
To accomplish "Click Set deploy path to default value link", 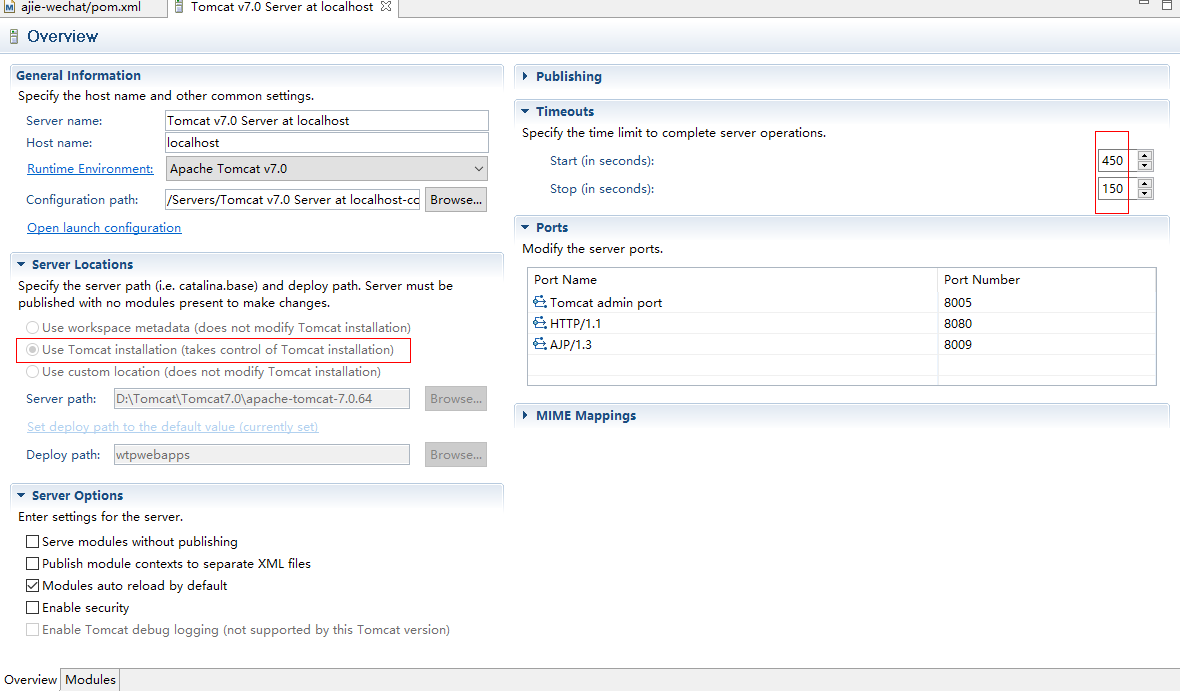I will pyautogui.click(x=172, y=426).
